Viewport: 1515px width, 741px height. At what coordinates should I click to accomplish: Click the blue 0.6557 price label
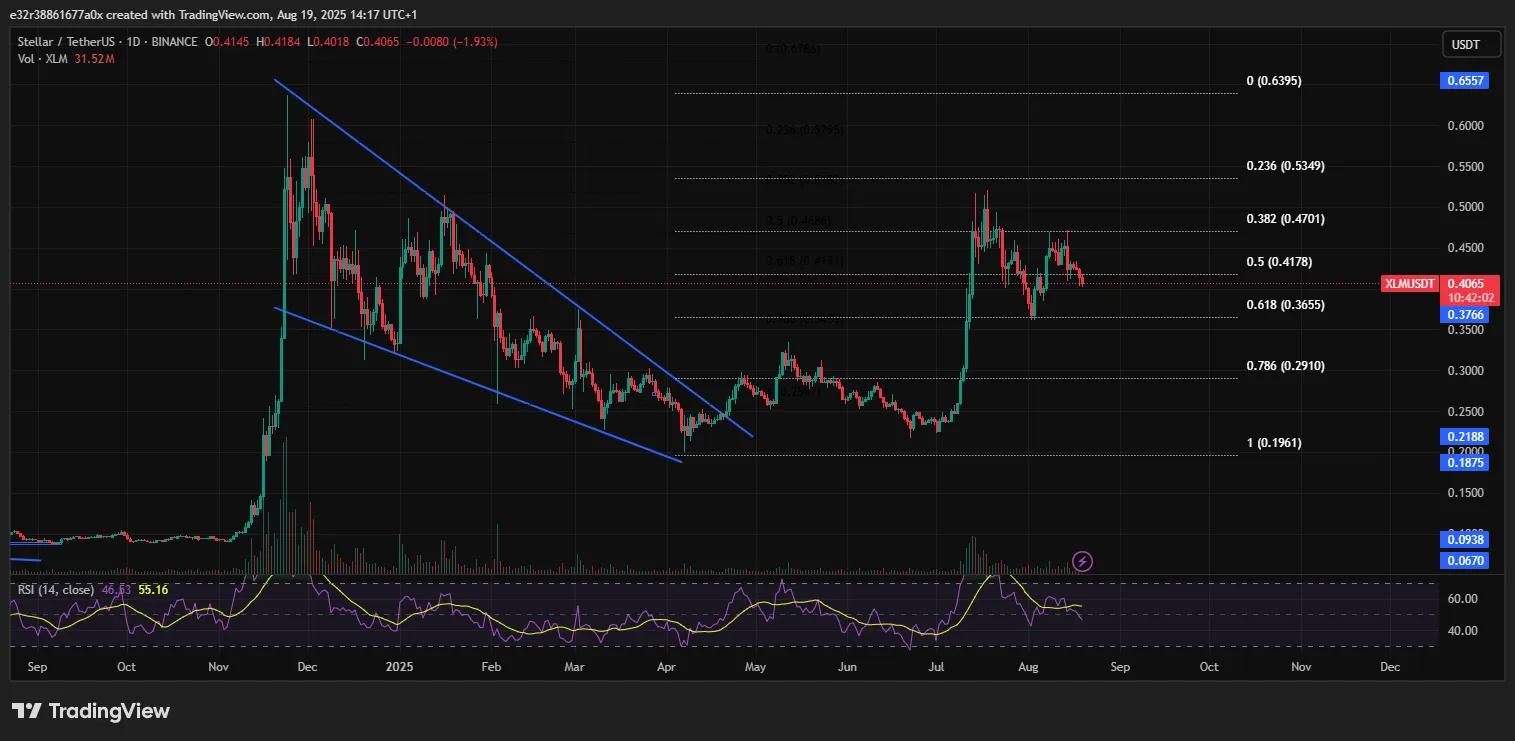pos(1464,81)
